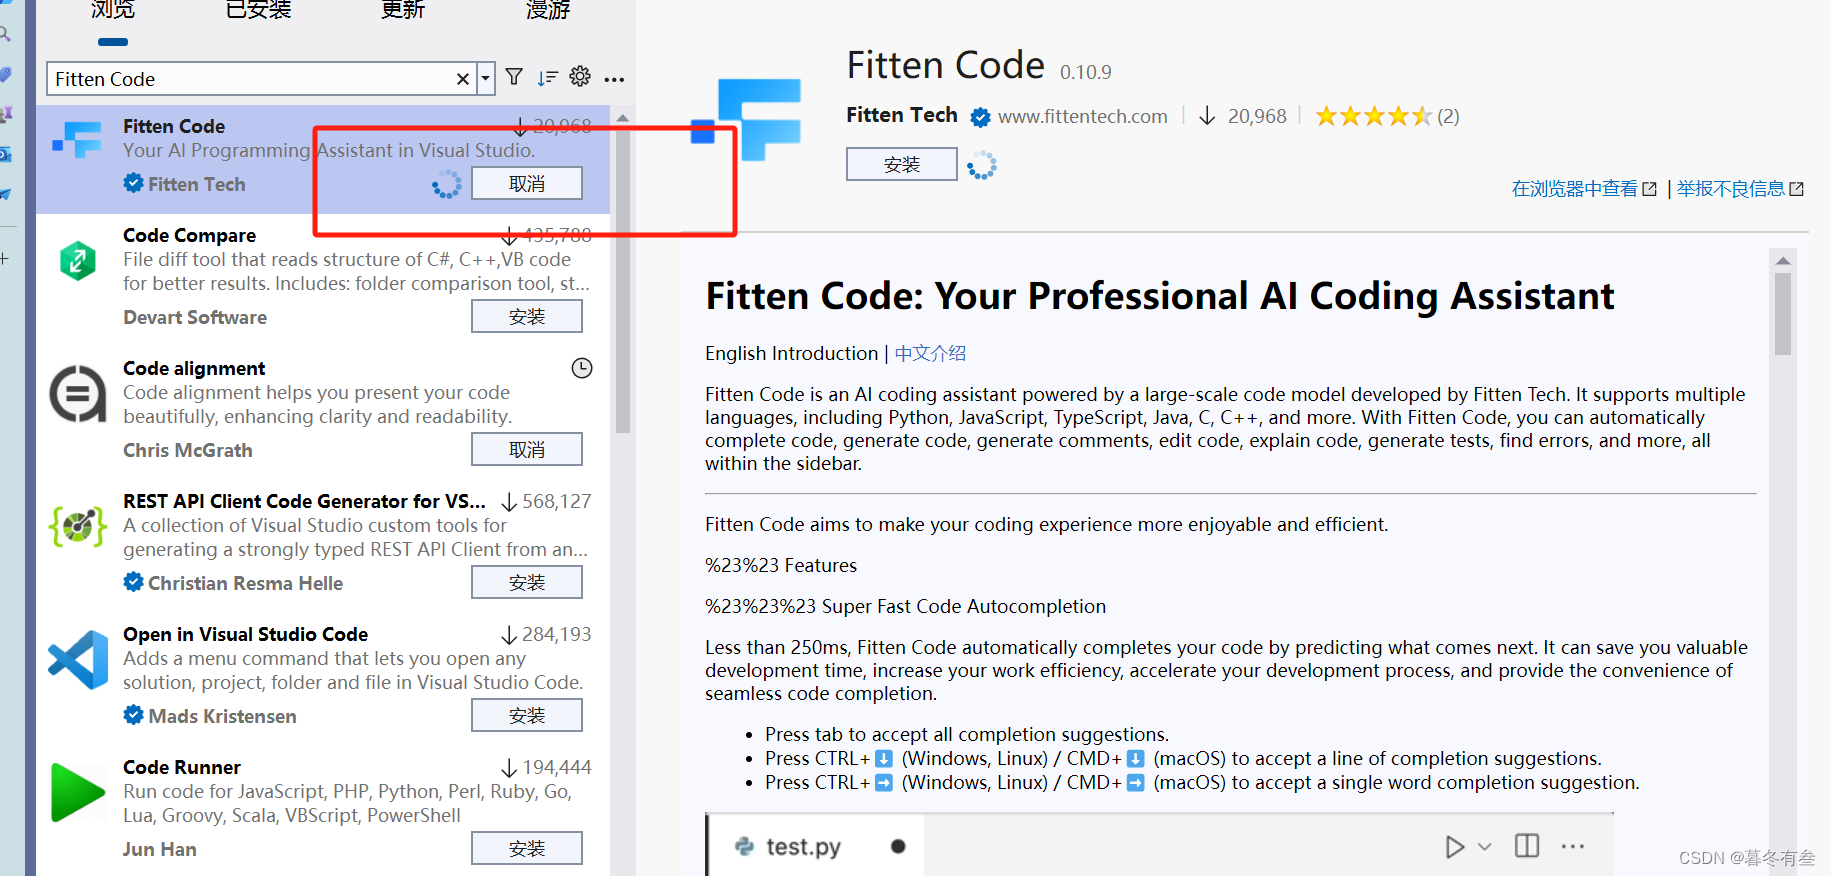Click the 安装 button in details pane
1831x876 pixels.
click(x=901, y=165)
